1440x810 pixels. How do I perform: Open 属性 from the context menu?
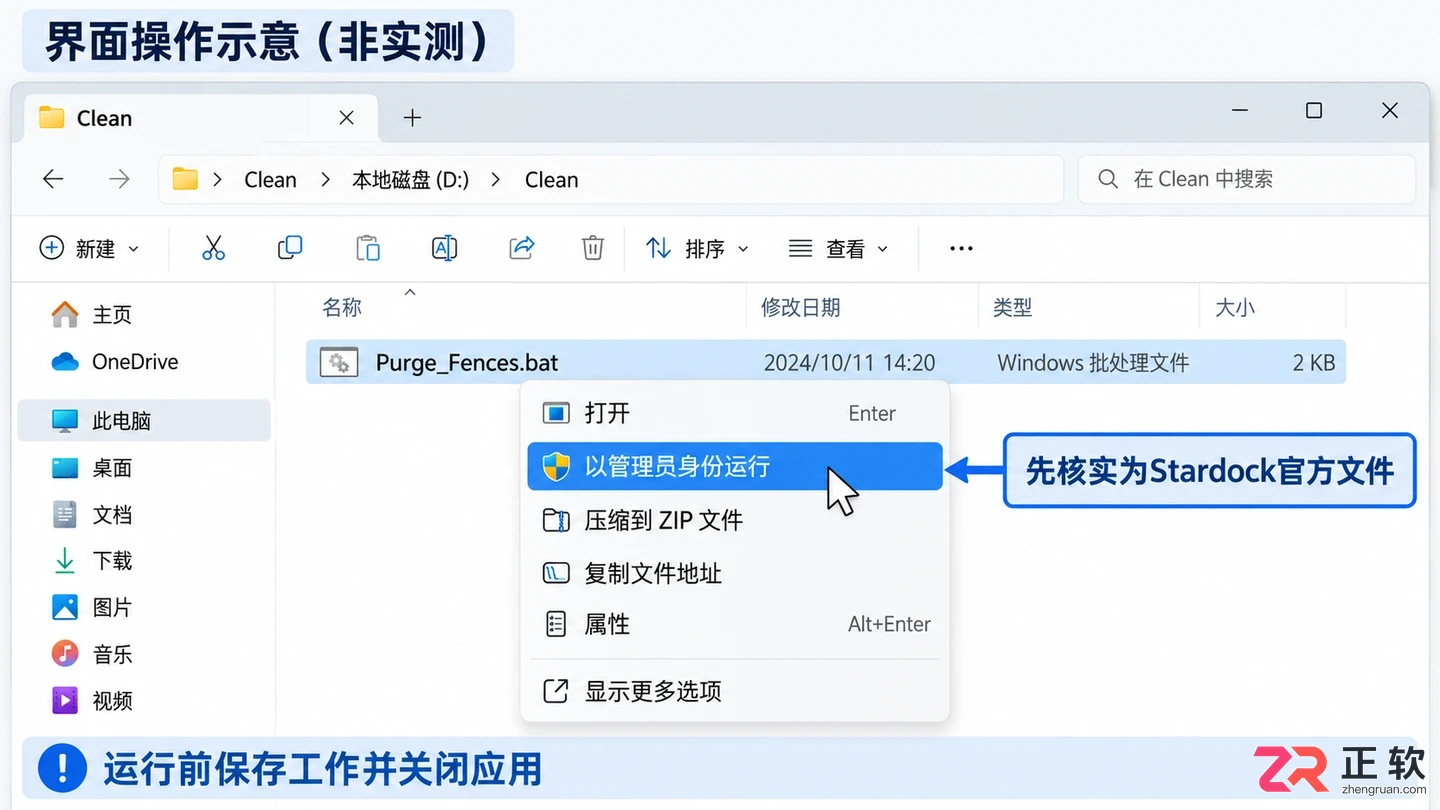click(735, 624)
